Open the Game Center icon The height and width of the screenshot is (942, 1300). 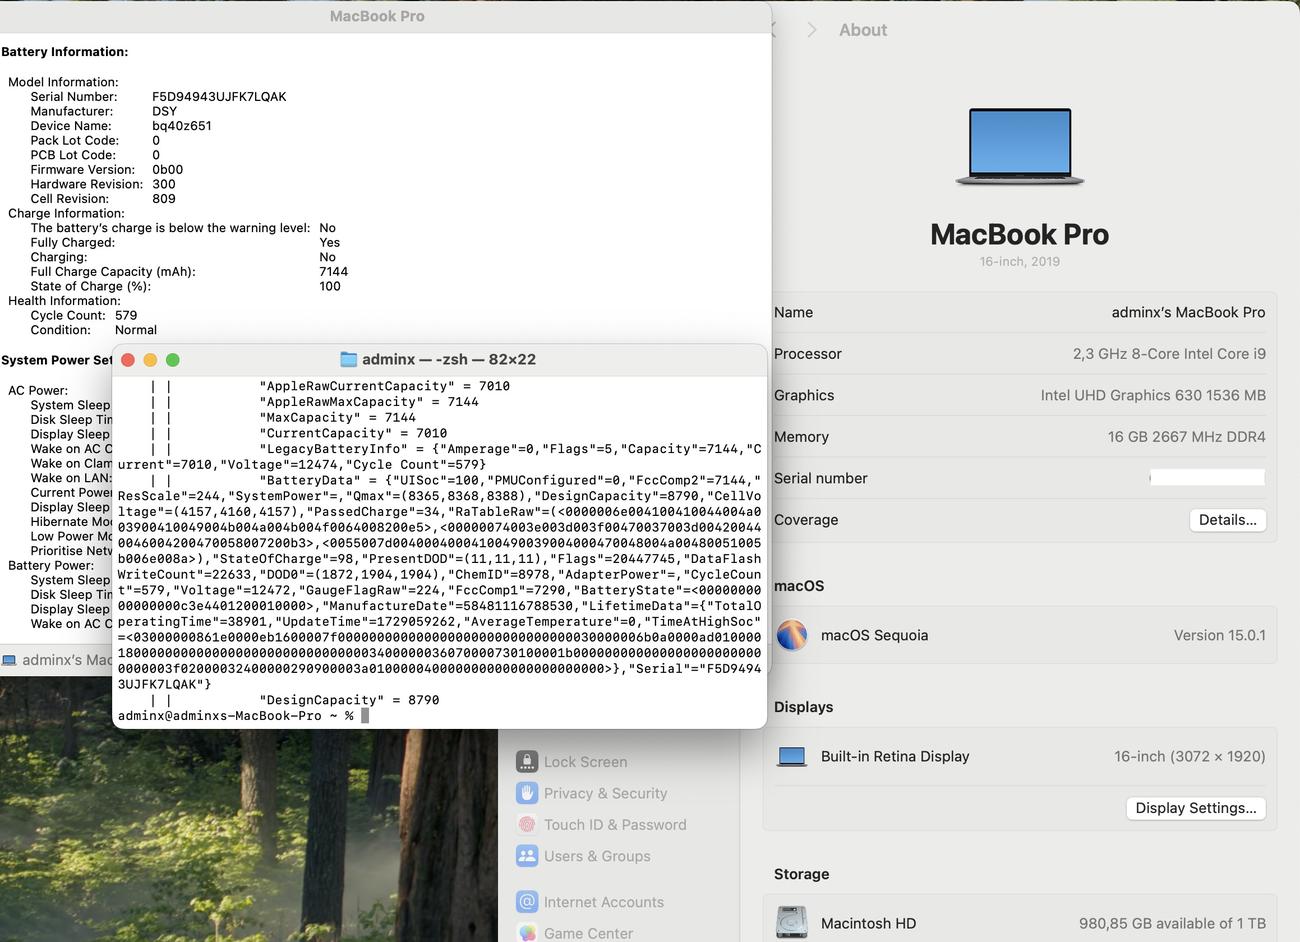point(527,932)
